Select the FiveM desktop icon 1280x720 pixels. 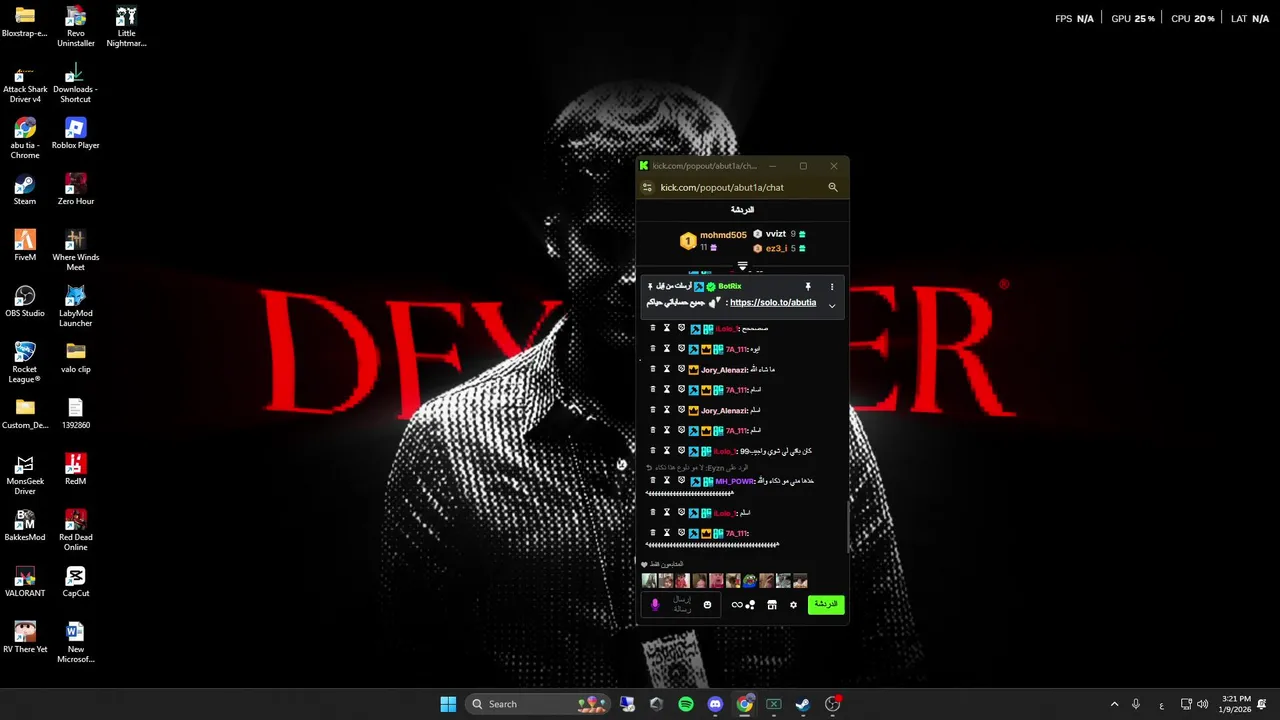click(25, 245)
